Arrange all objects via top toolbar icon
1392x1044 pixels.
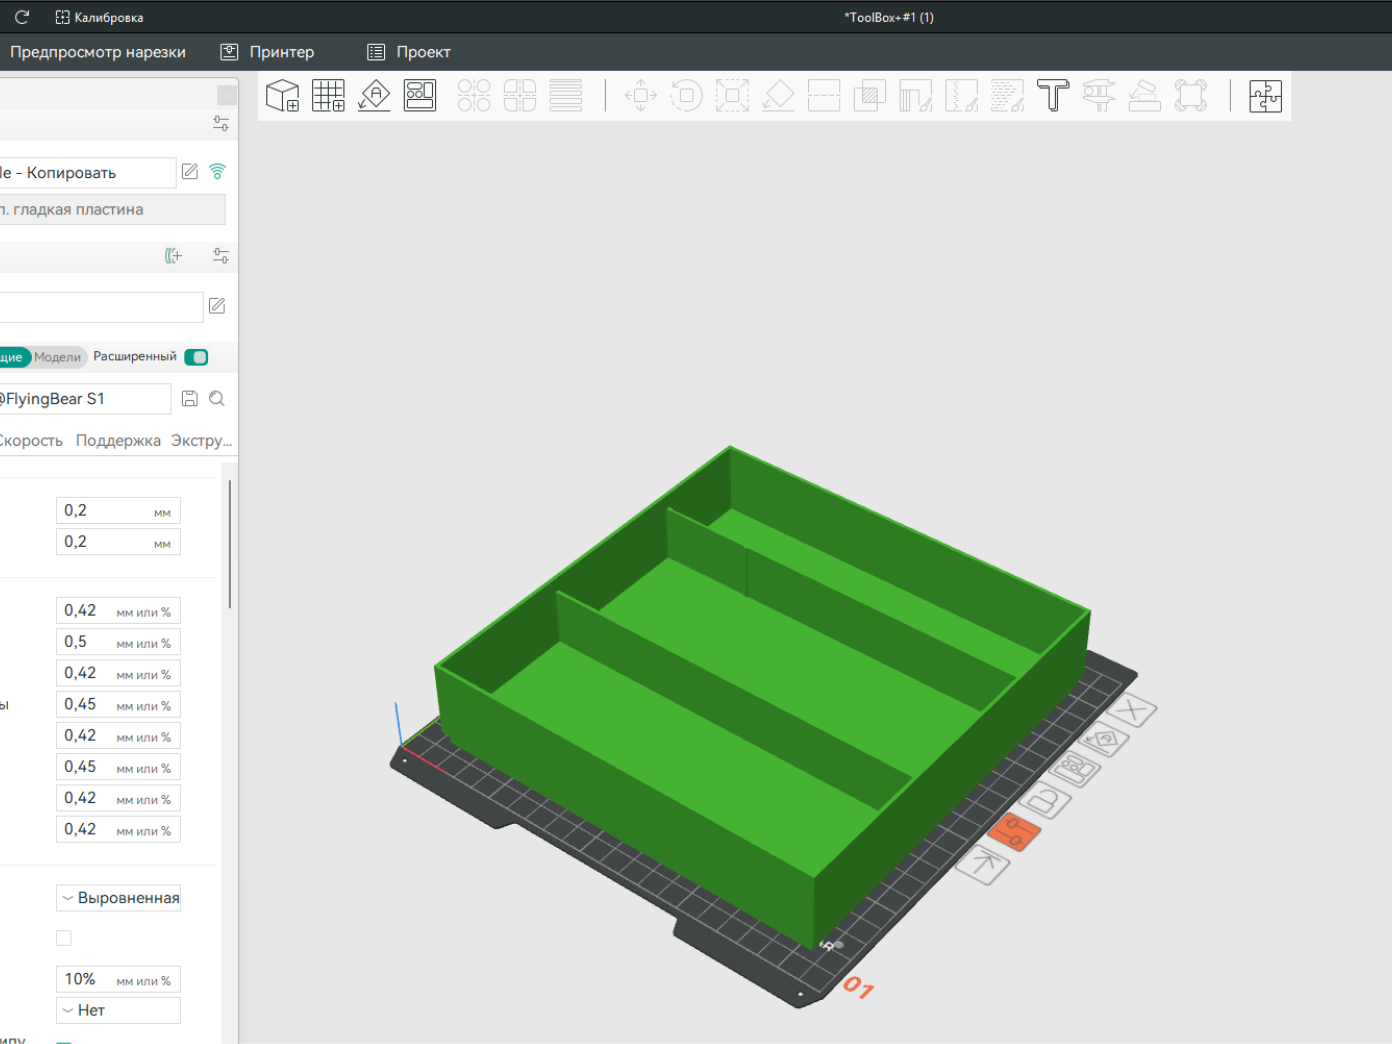[x=420, y=96]
